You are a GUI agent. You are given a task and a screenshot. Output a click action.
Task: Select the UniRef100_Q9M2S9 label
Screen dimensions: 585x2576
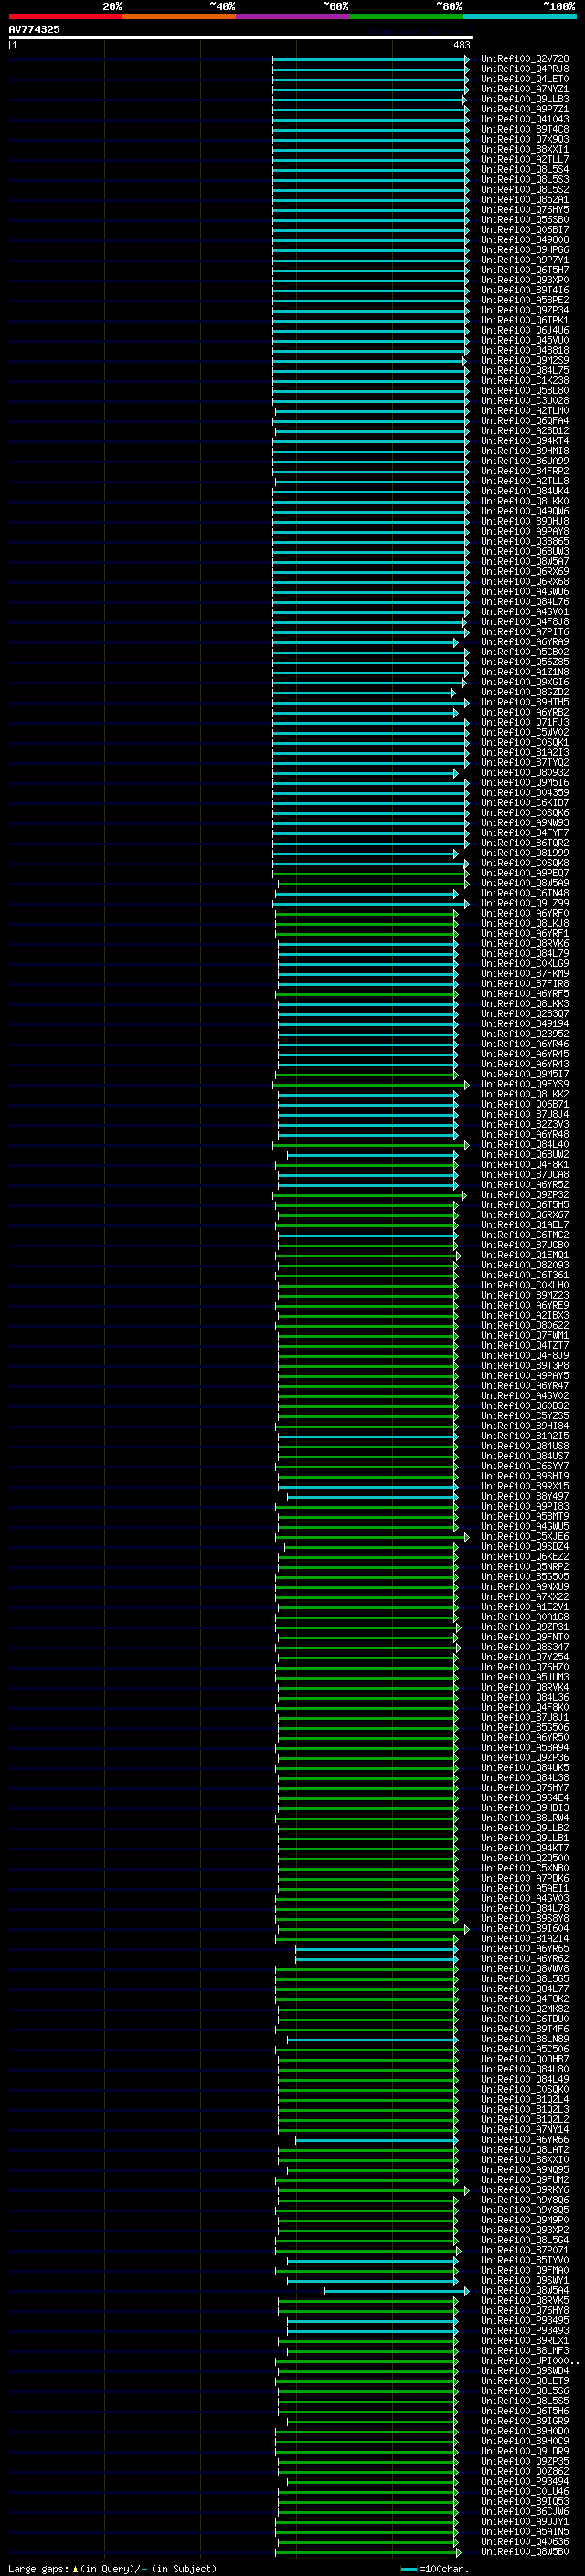525,360
